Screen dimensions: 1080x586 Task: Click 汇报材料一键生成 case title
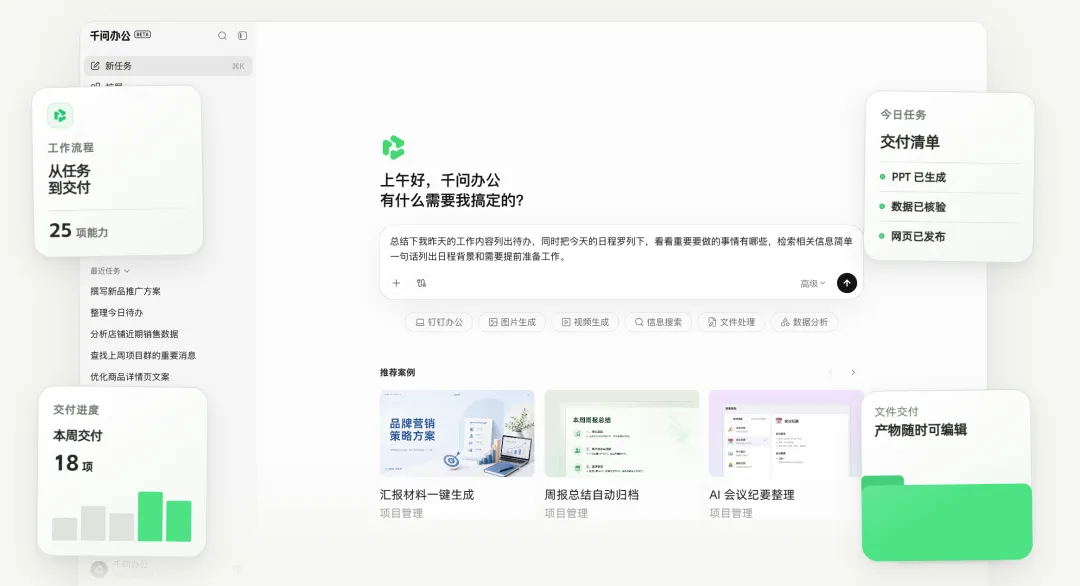427,495
